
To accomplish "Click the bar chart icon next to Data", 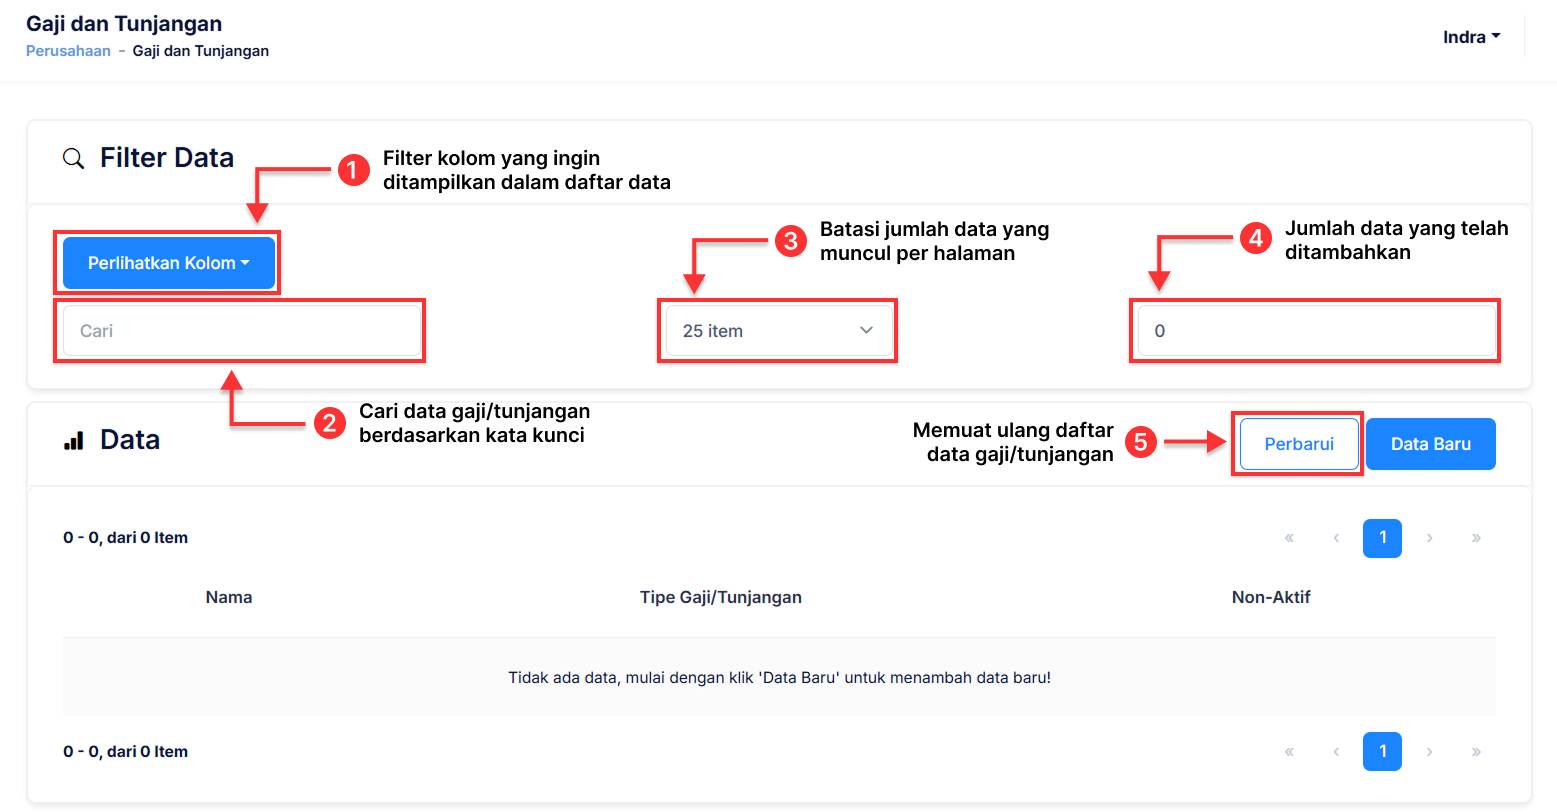I will (x=74, y=439).
